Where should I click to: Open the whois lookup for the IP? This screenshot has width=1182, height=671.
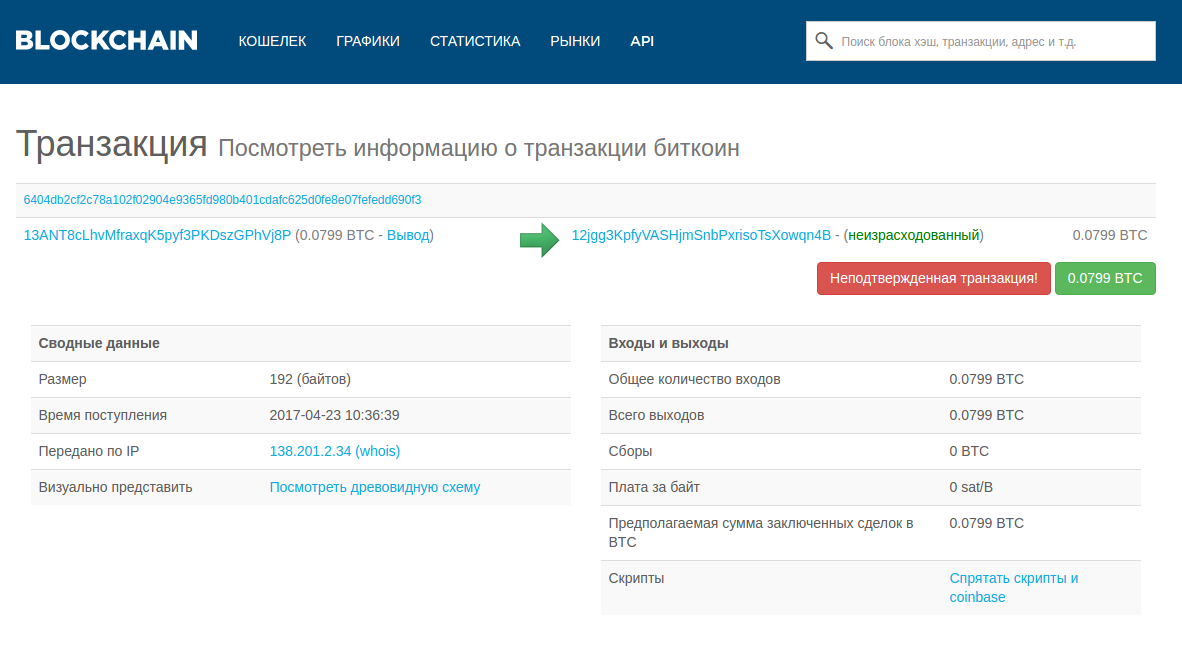pos(379,451)
